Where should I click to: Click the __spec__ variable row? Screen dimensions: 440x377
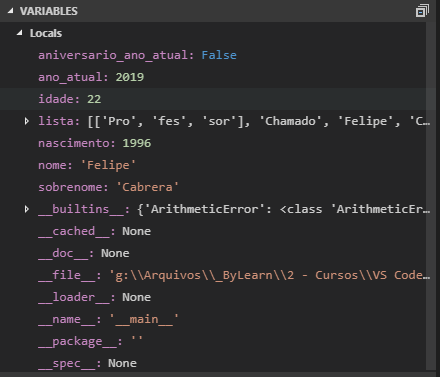(x=213, y=362)
